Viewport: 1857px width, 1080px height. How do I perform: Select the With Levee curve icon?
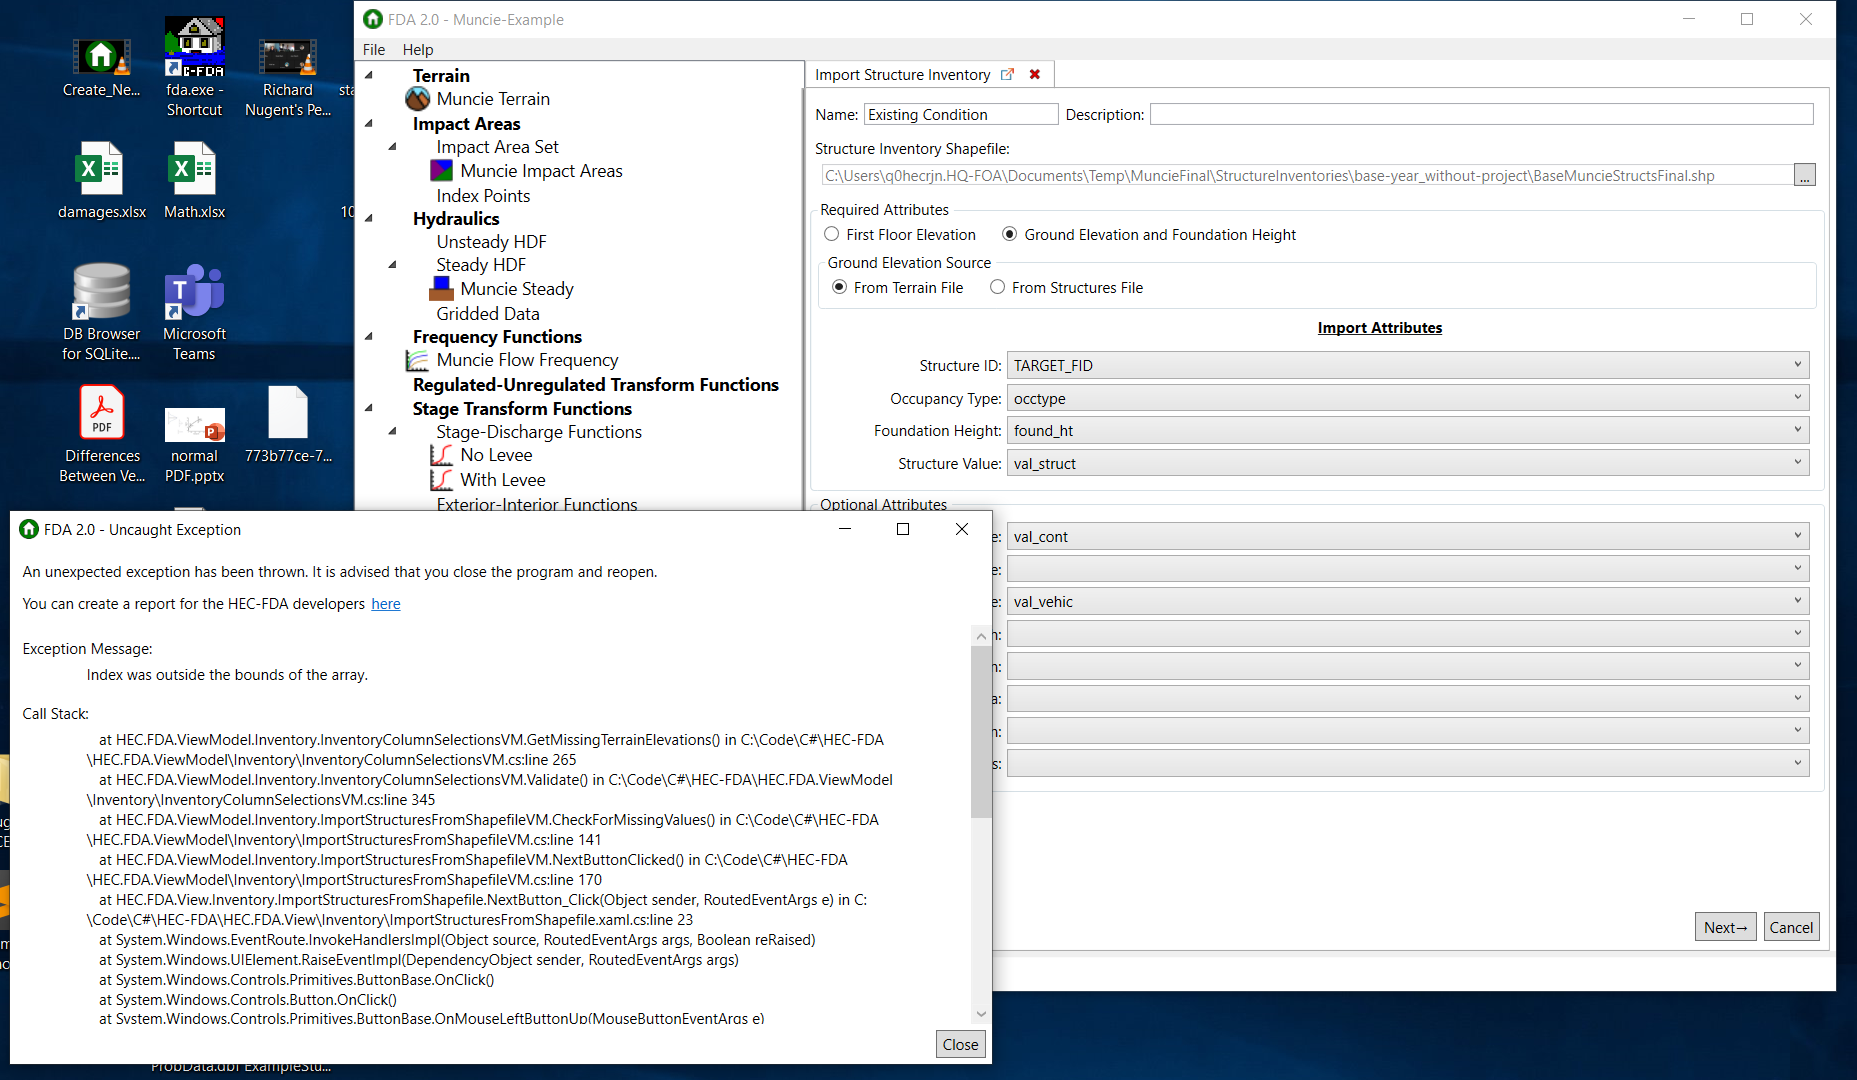click(x=443, y=479)
